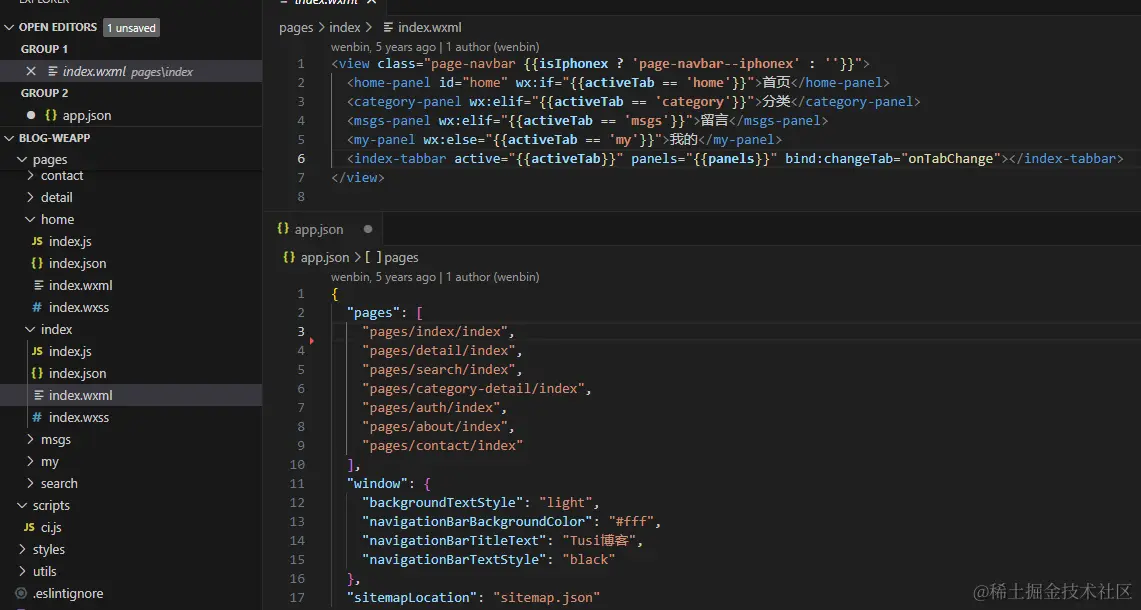
Task: Switch to the app.json editor tab
Action: pyautogui.click(x=319, y=229)
